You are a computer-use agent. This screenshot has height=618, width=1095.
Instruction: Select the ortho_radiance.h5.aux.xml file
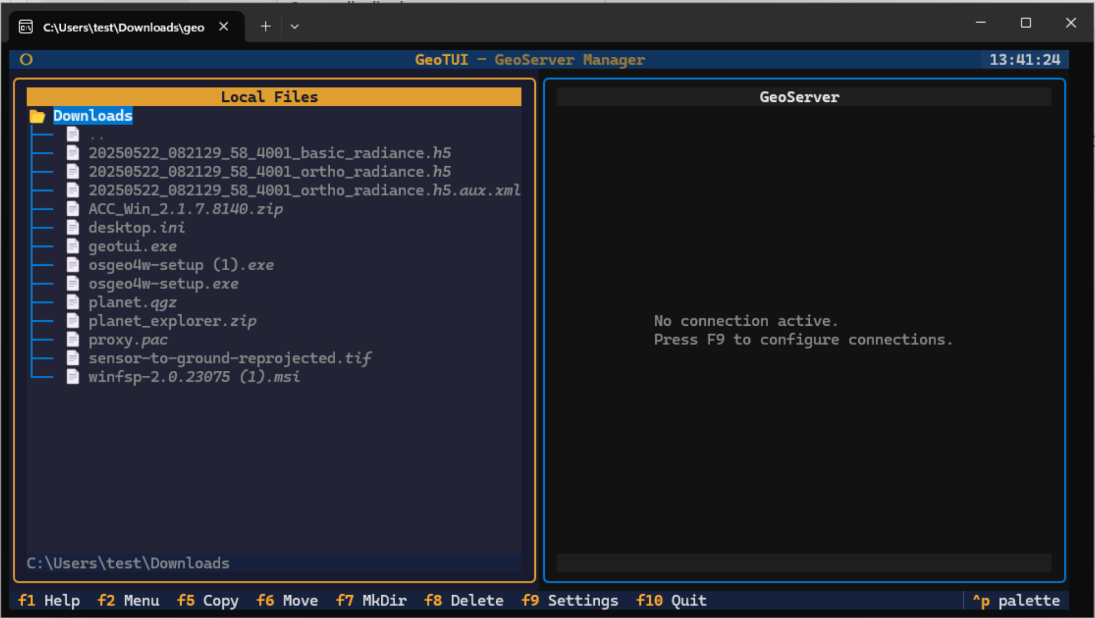(304, 190)
